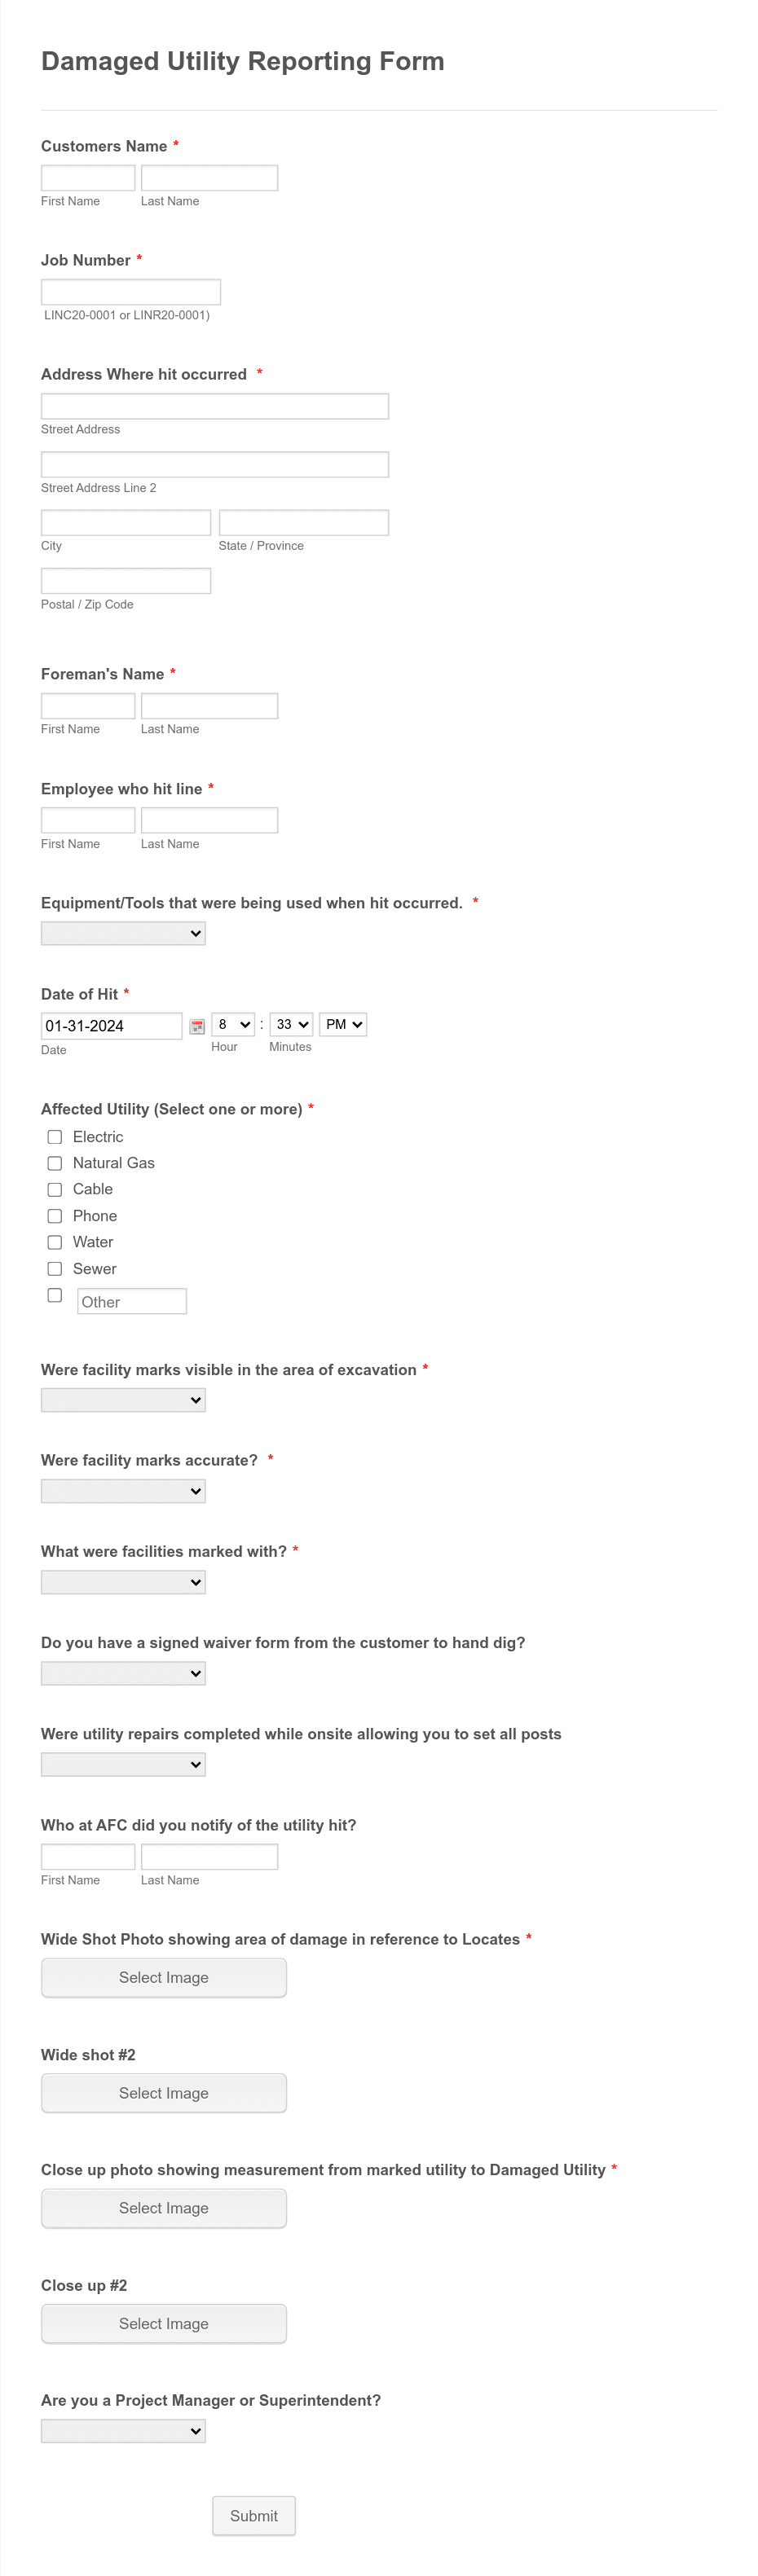Check the Electric utility checkbox
The image size is (758, 2576).
pos(55,1137)
